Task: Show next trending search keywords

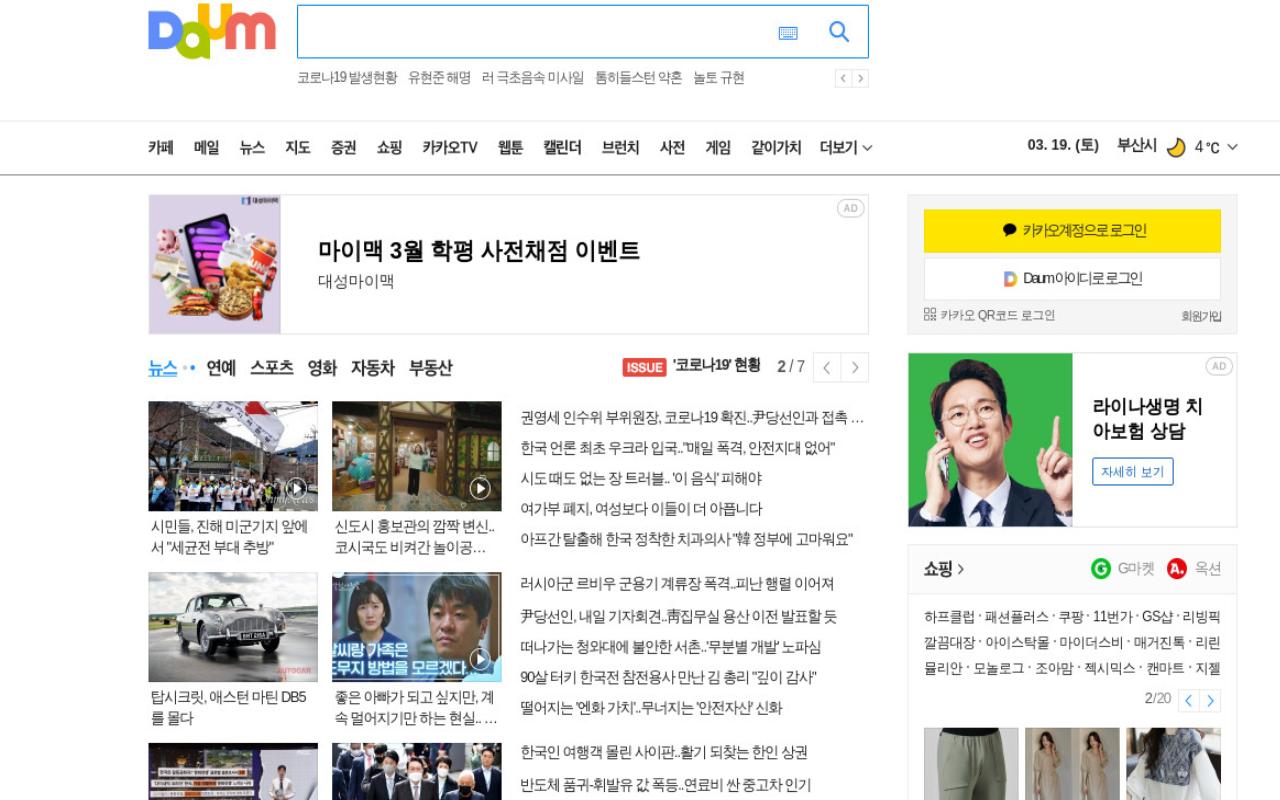Action: [860, 78]
